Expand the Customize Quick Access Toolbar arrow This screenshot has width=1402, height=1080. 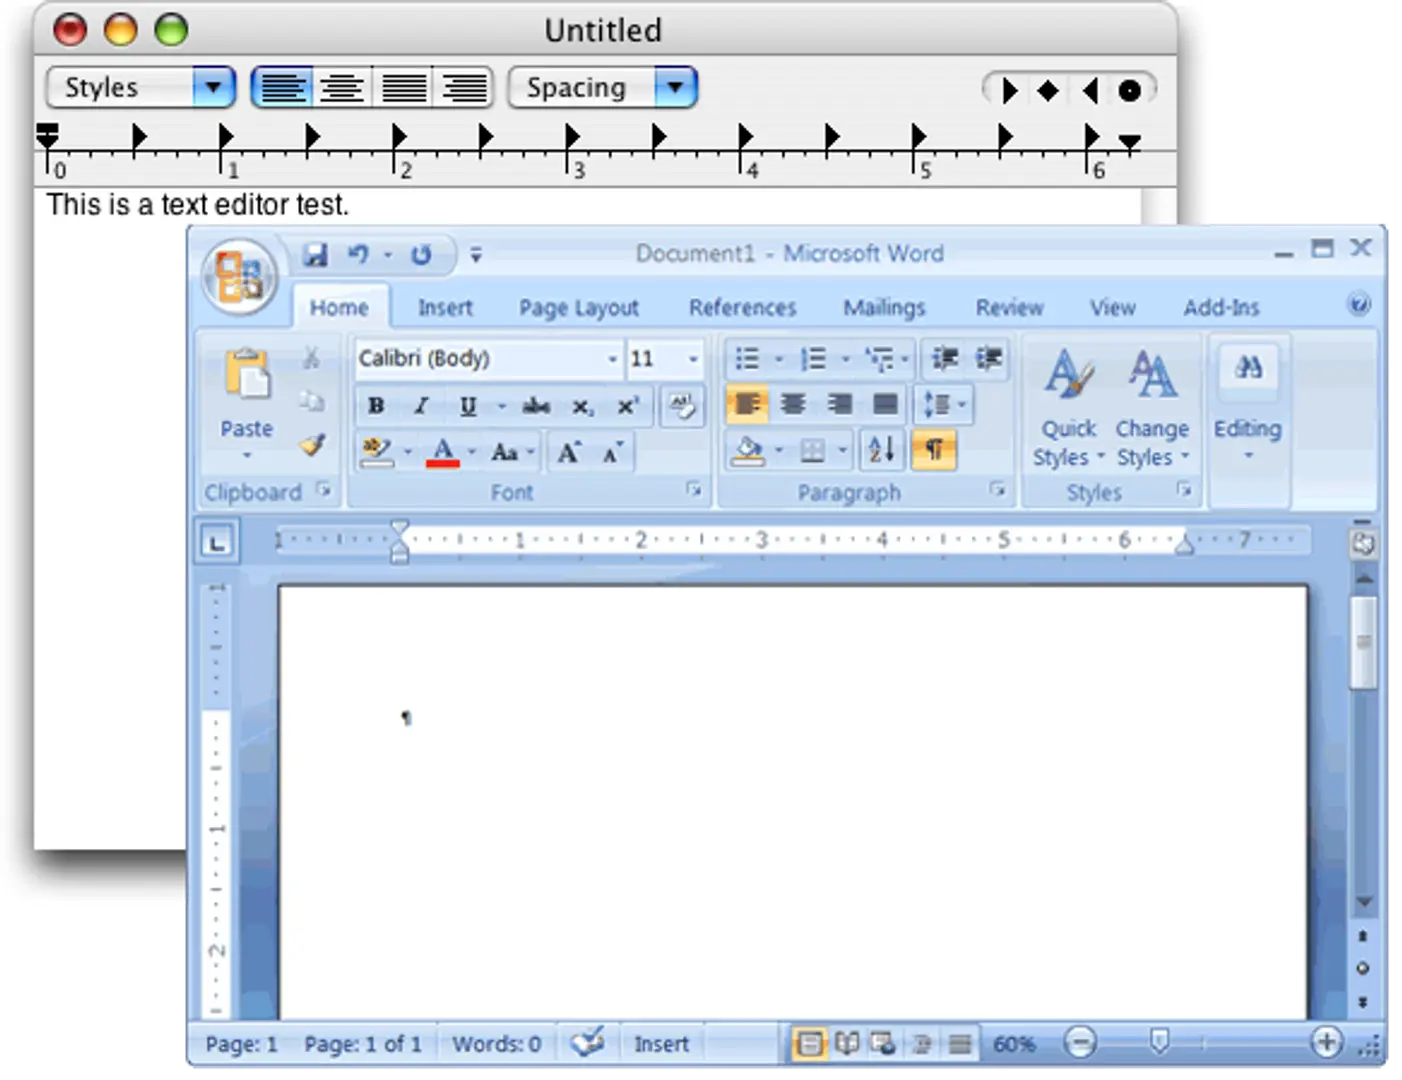[476, 255]
